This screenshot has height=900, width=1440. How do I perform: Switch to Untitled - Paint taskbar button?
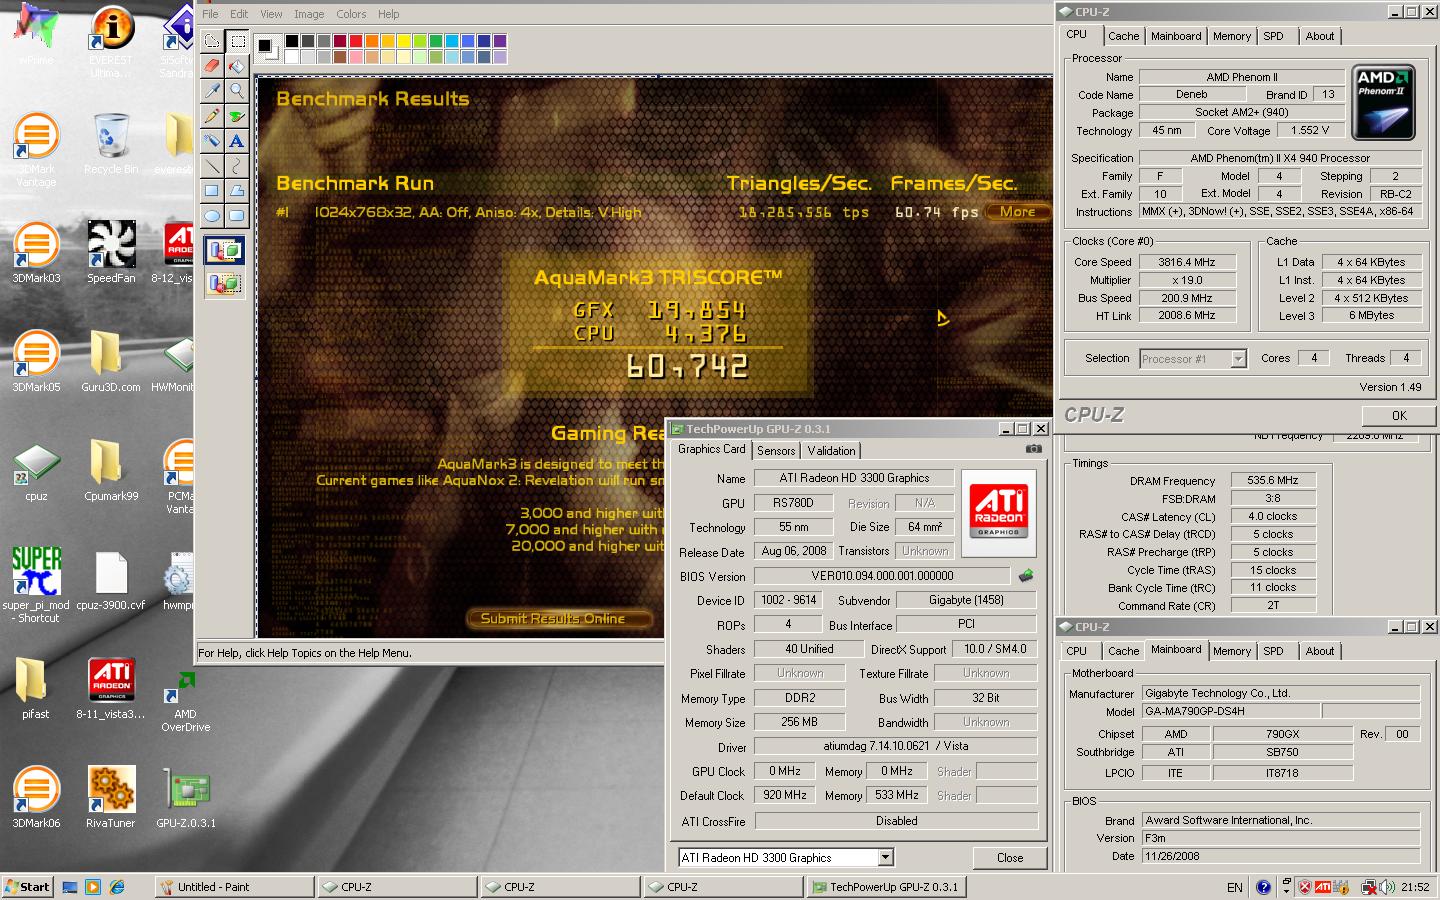pos(235,887)
